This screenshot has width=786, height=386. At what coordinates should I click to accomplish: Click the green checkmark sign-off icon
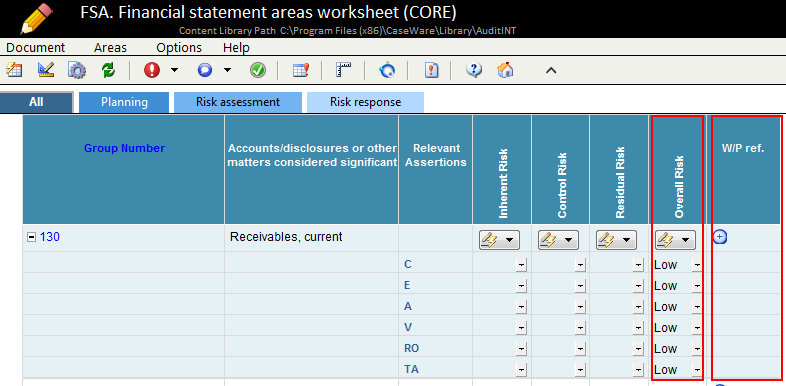click(258, 70)
